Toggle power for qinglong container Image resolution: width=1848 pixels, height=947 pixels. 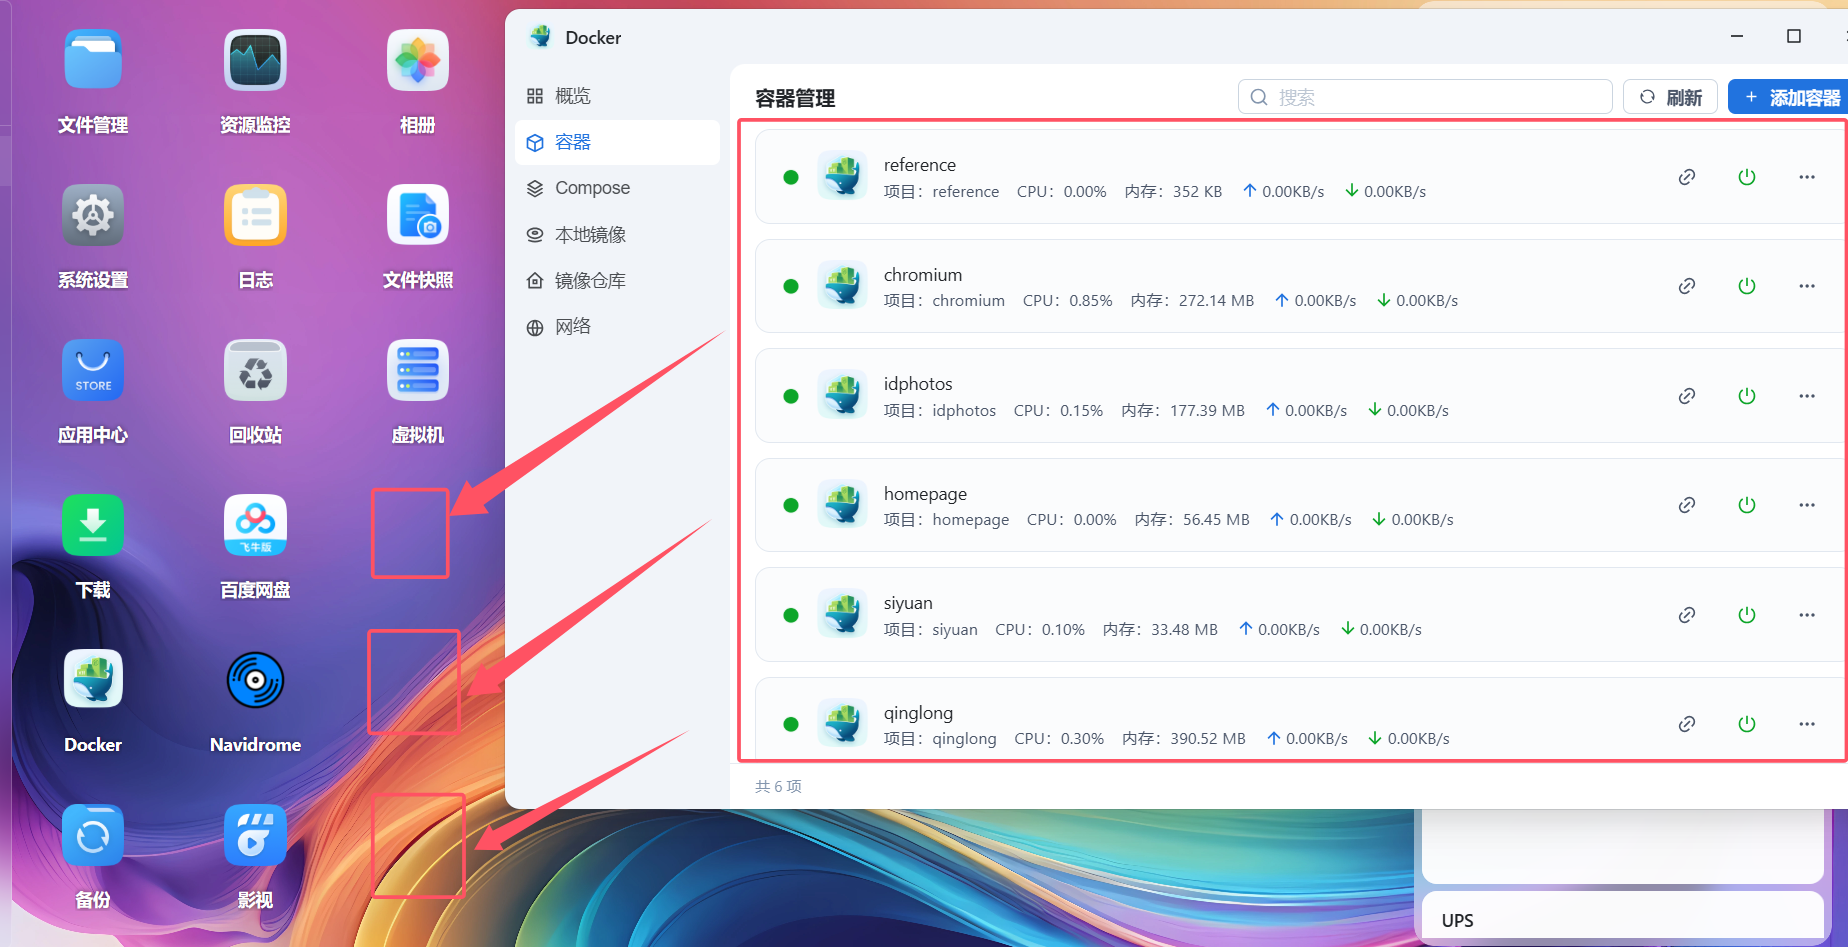click(1747, 724)
